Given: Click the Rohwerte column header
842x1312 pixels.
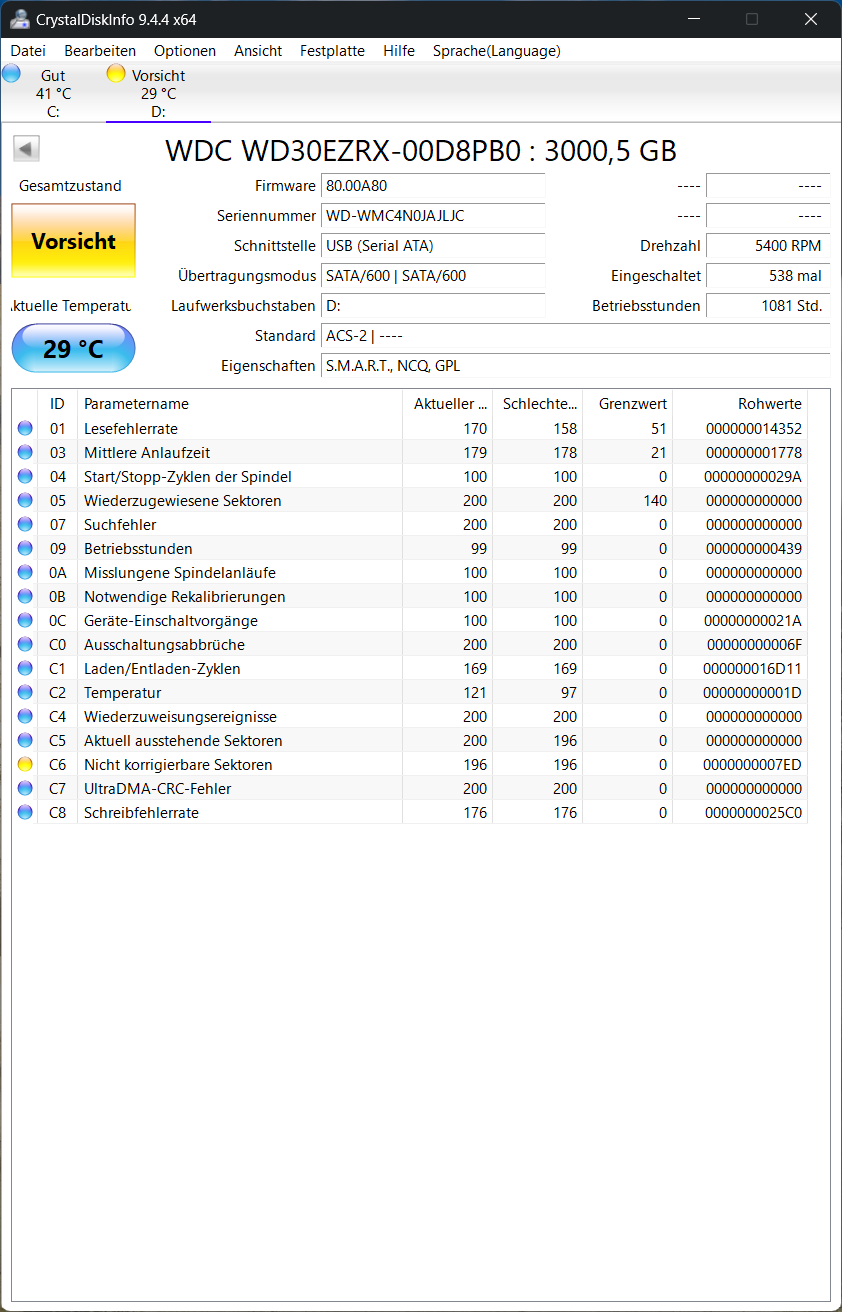Looking at the screenshot, I should point(740,404).
